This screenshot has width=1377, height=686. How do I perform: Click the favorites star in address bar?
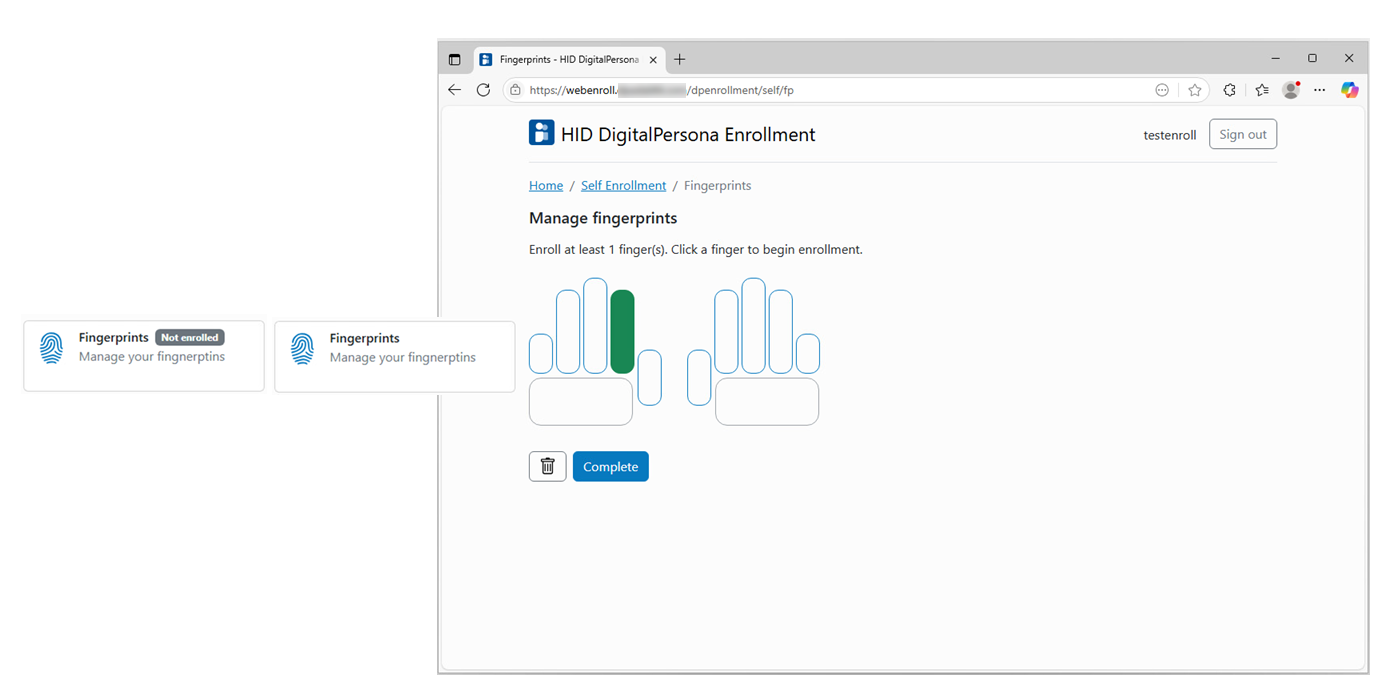tap(1195, 90)
